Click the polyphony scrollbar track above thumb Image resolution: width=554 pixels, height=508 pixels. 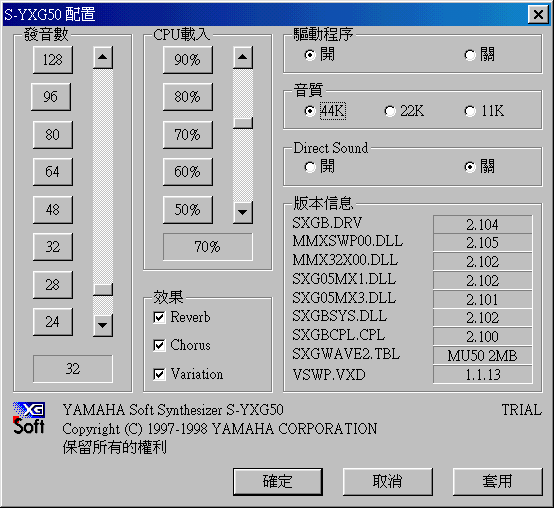pyautogui.click(x=103, y=176)
